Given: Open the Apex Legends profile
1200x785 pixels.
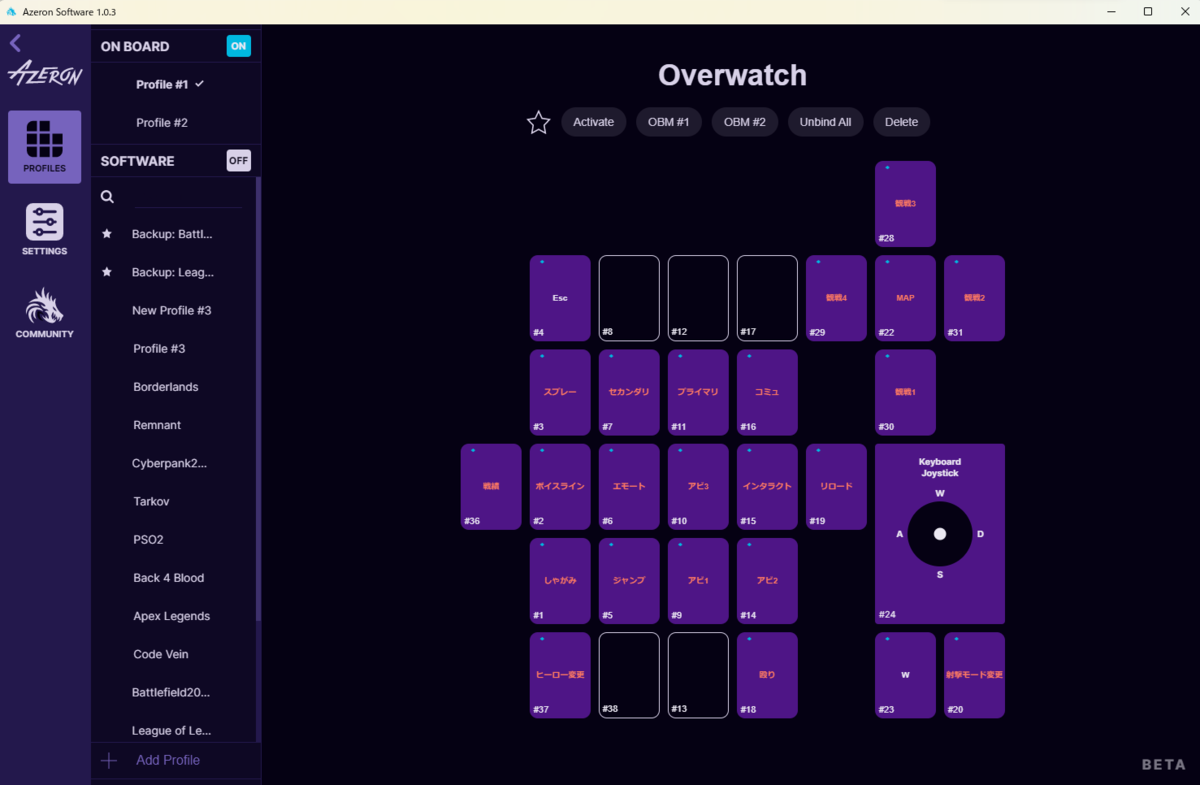Looking at the screenshot, I should click(172, 616).
